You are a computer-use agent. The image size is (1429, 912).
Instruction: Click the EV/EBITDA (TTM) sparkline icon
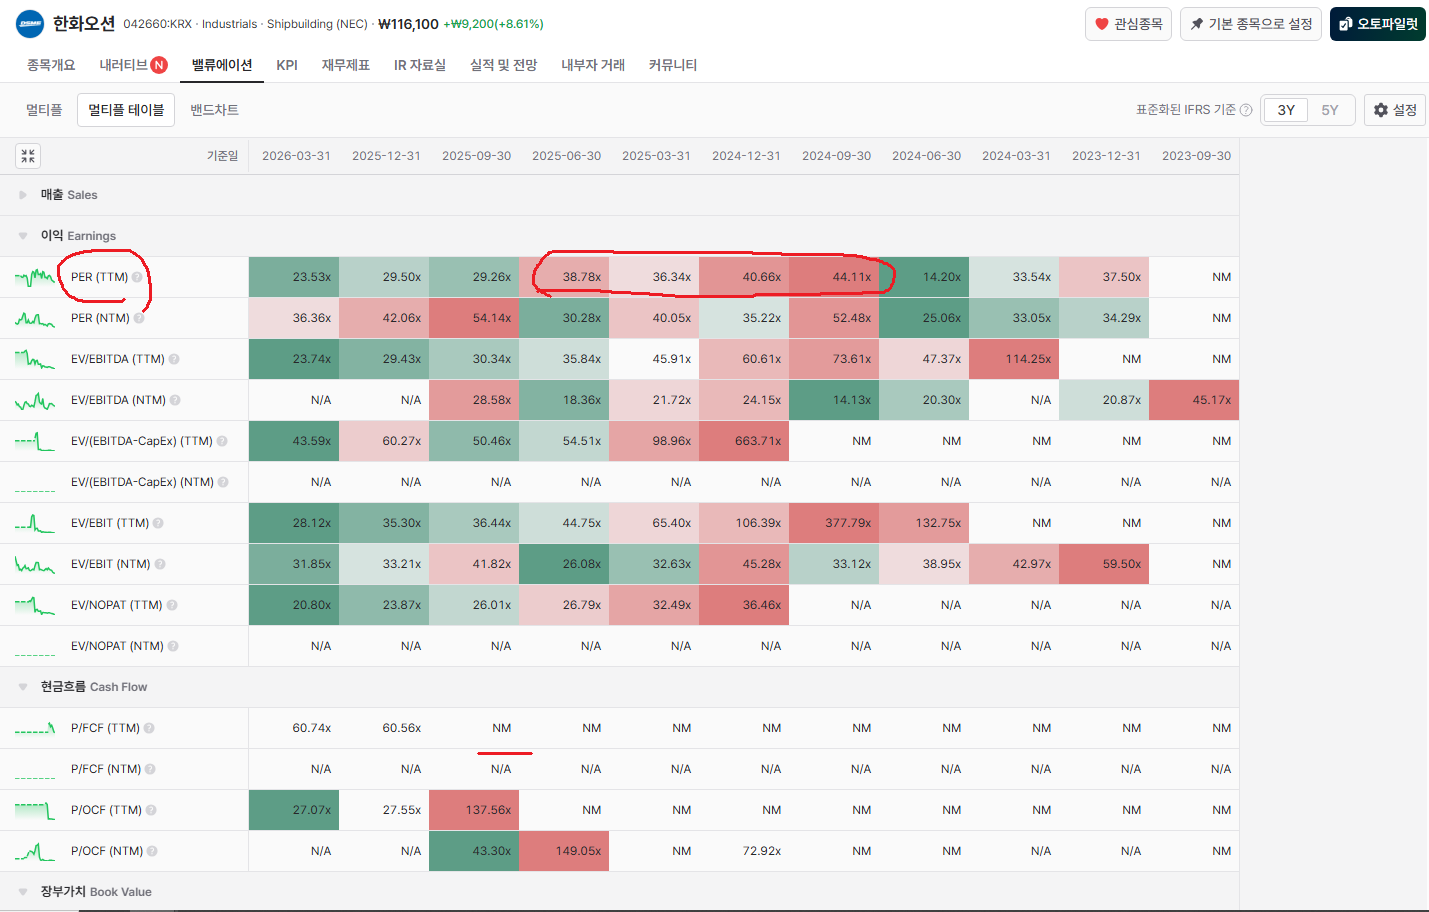pos(35,359)
